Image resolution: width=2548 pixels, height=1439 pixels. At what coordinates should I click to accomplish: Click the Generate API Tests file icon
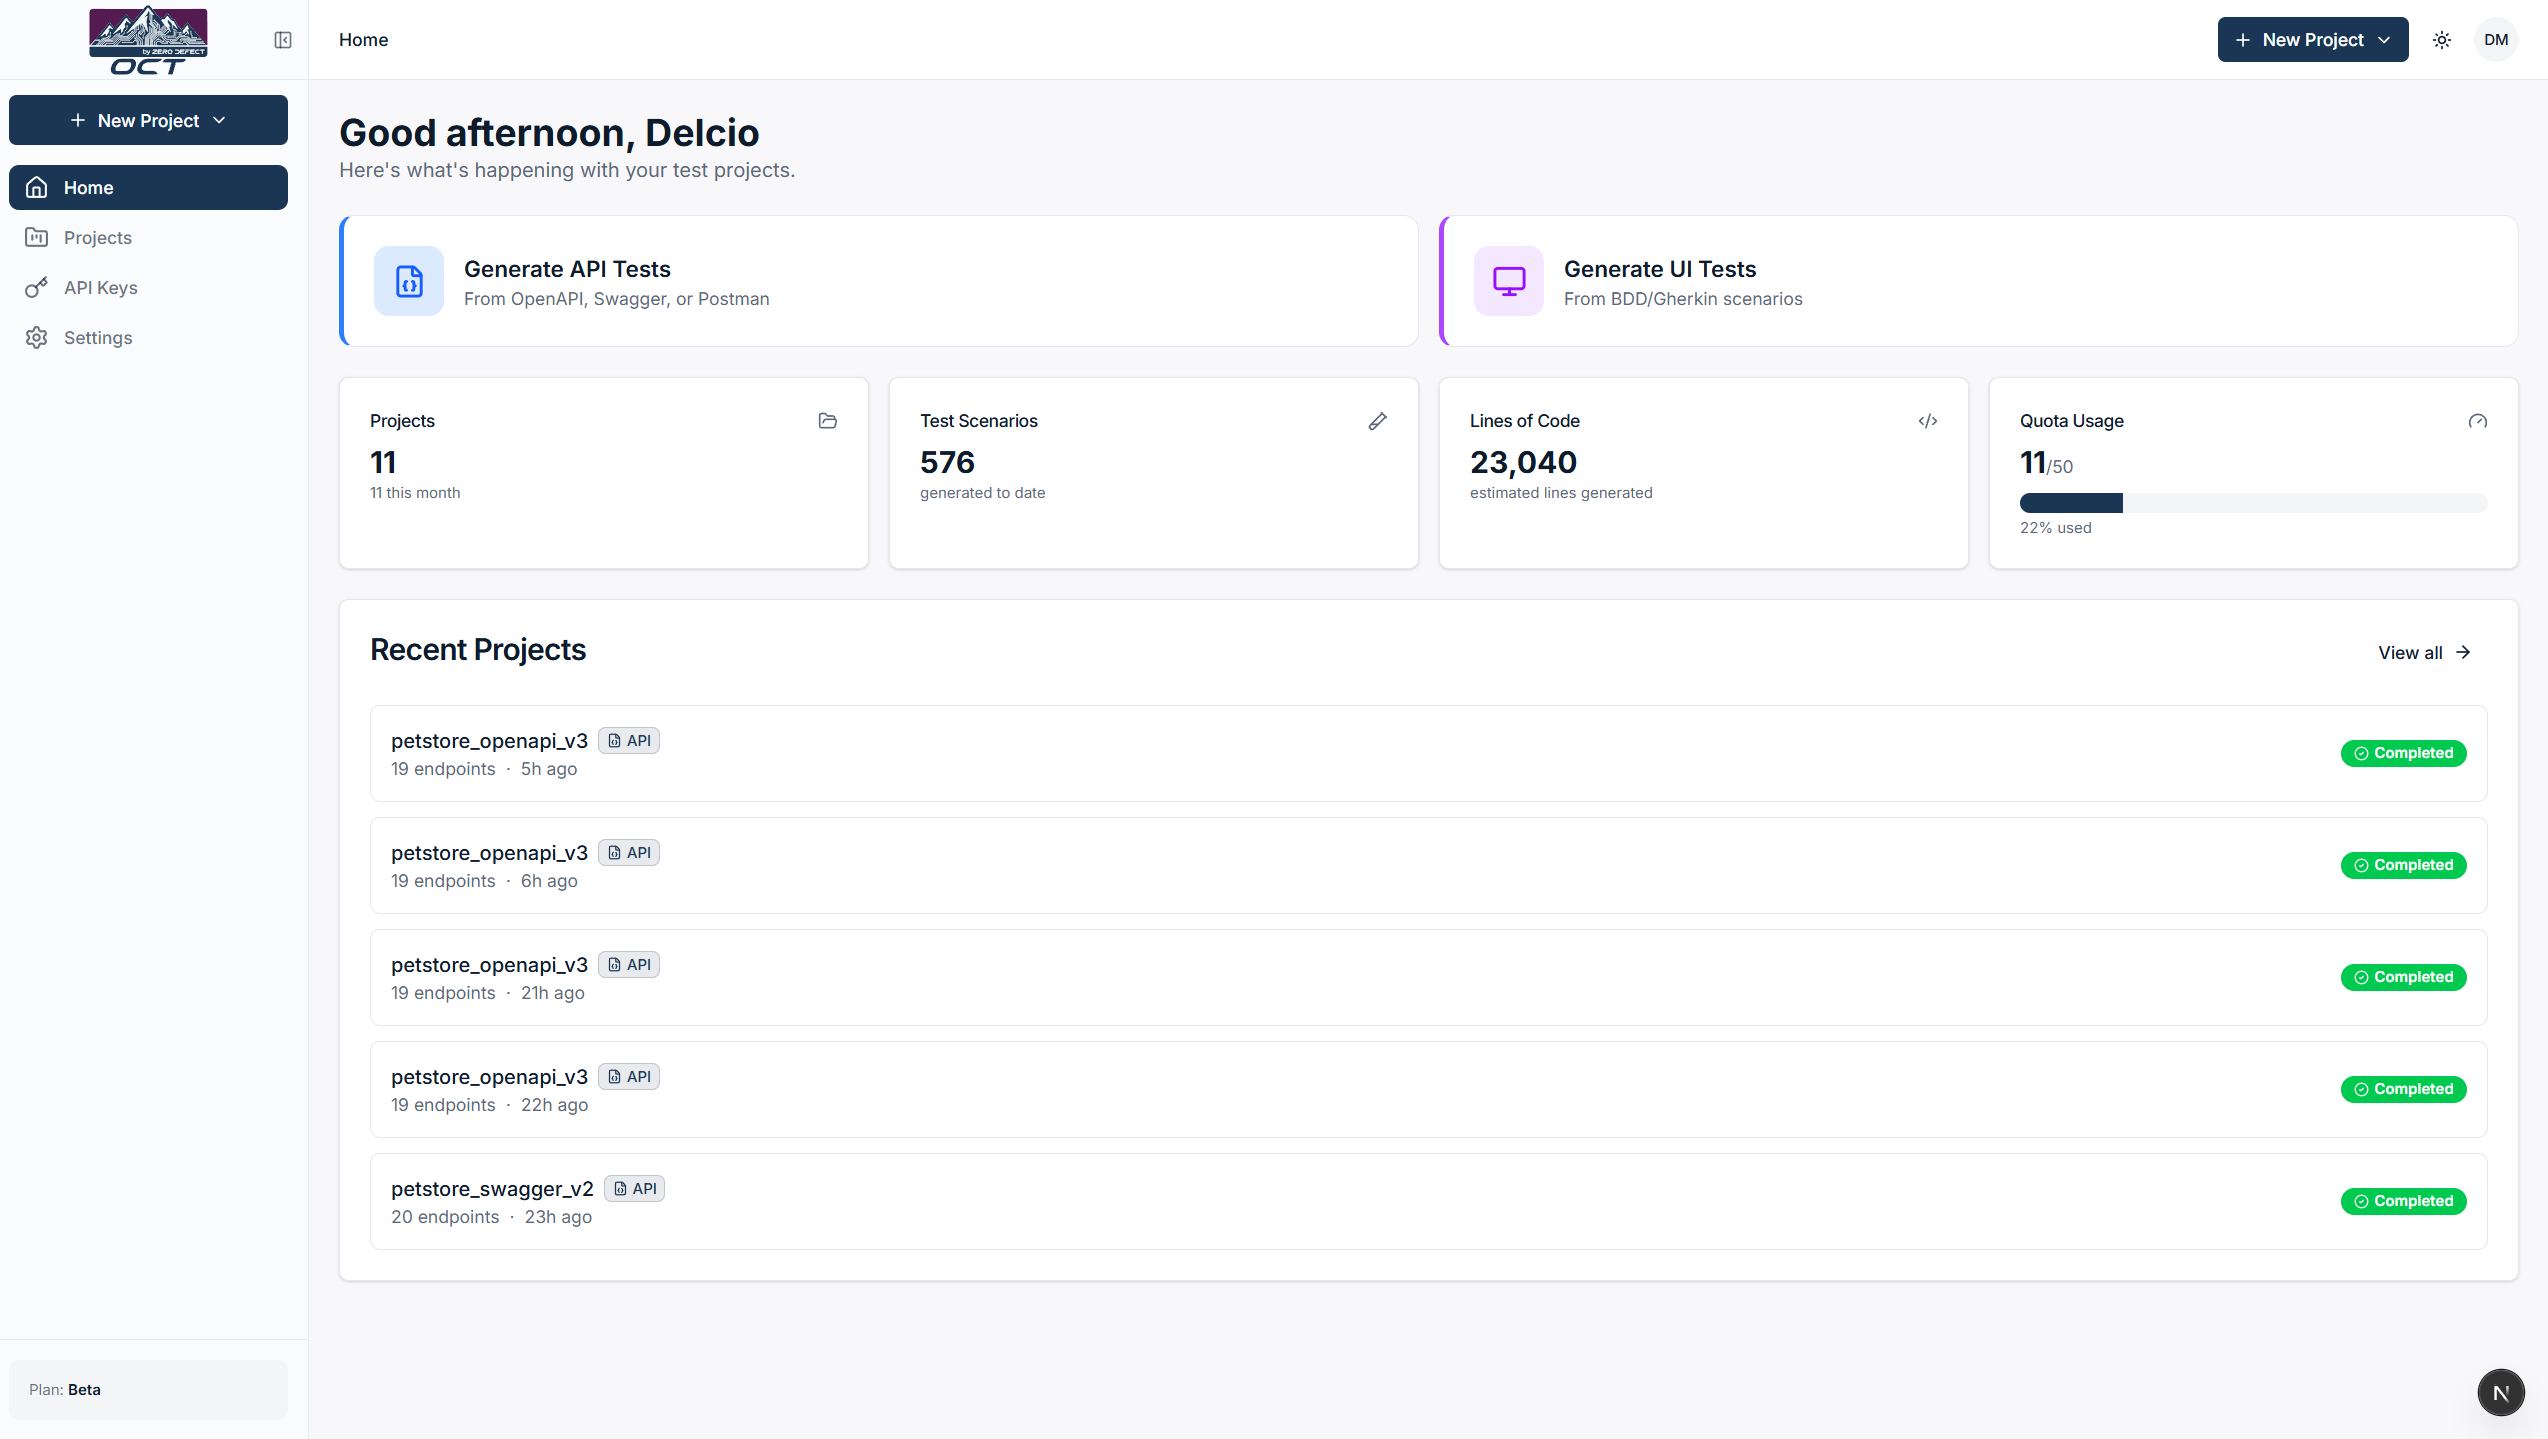pyautogui.click(x=409, y=281)
